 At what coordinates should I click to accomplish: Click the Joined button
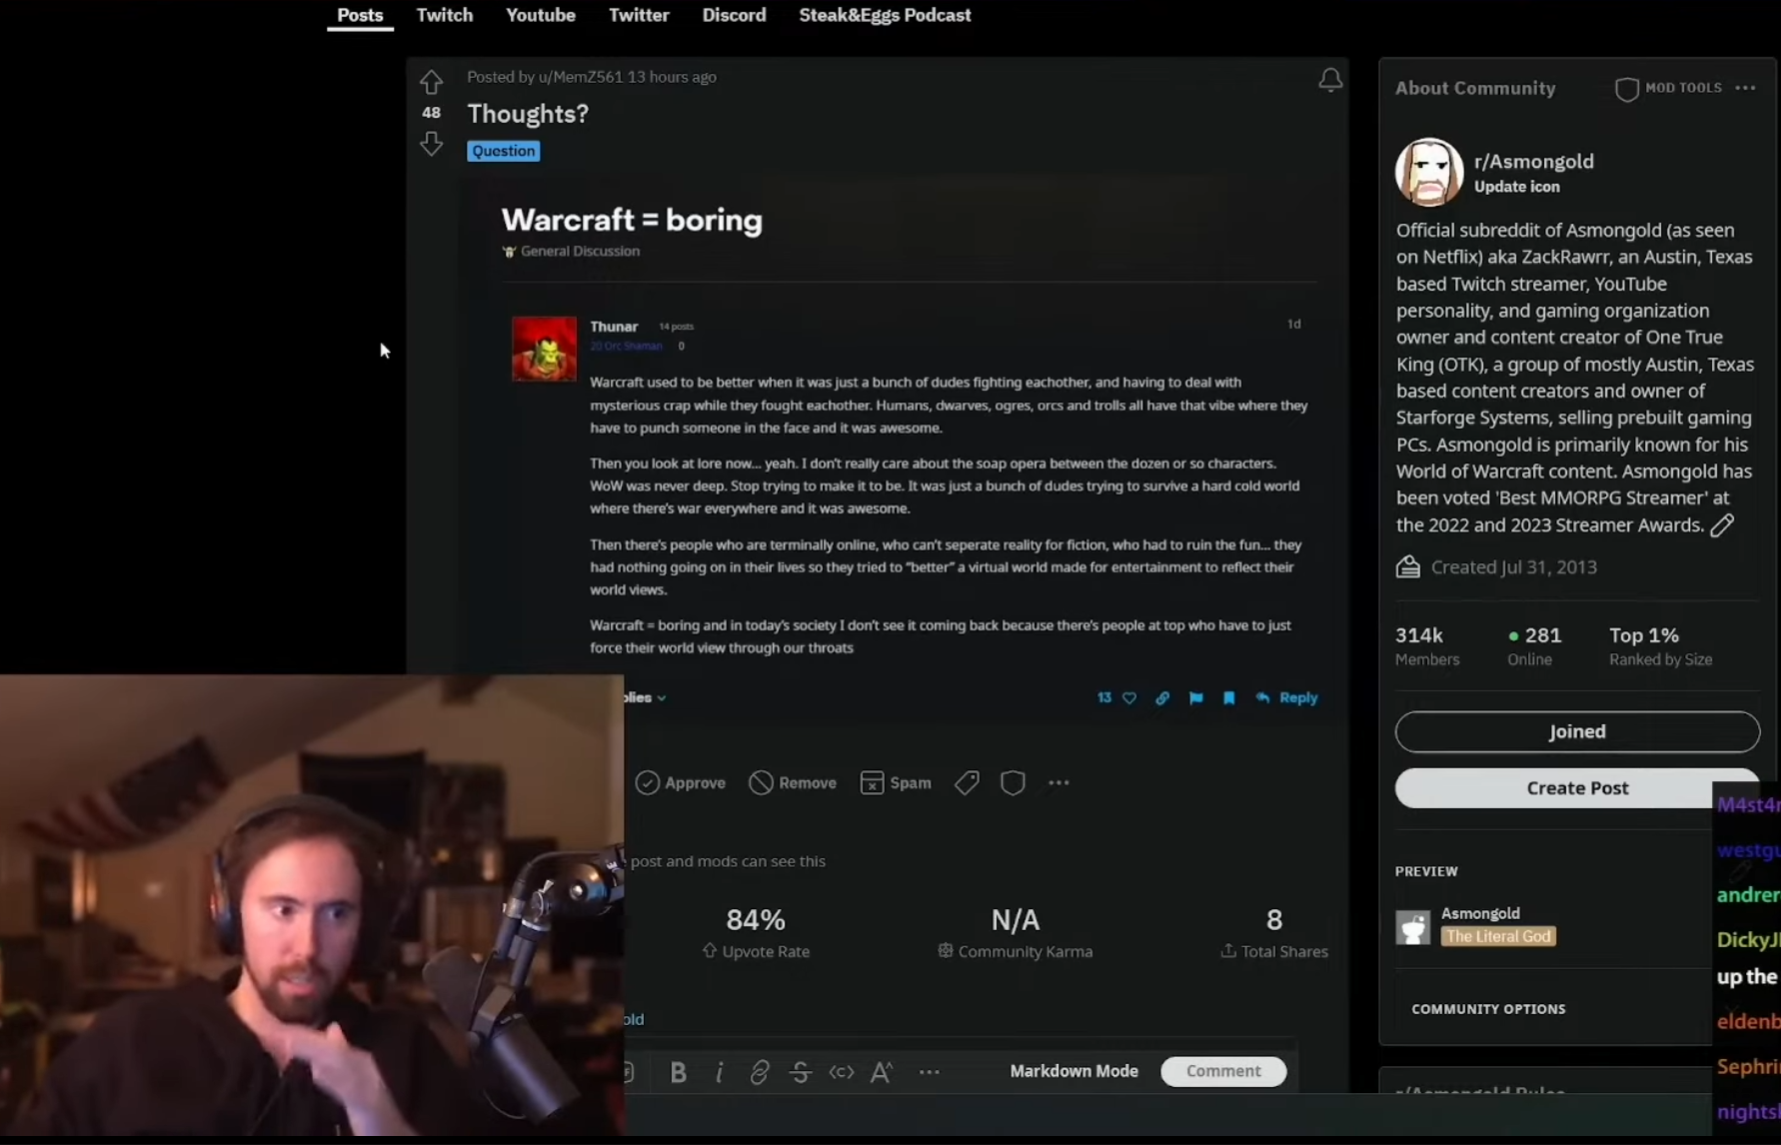pyautogui.click(x=1577, y=732)
